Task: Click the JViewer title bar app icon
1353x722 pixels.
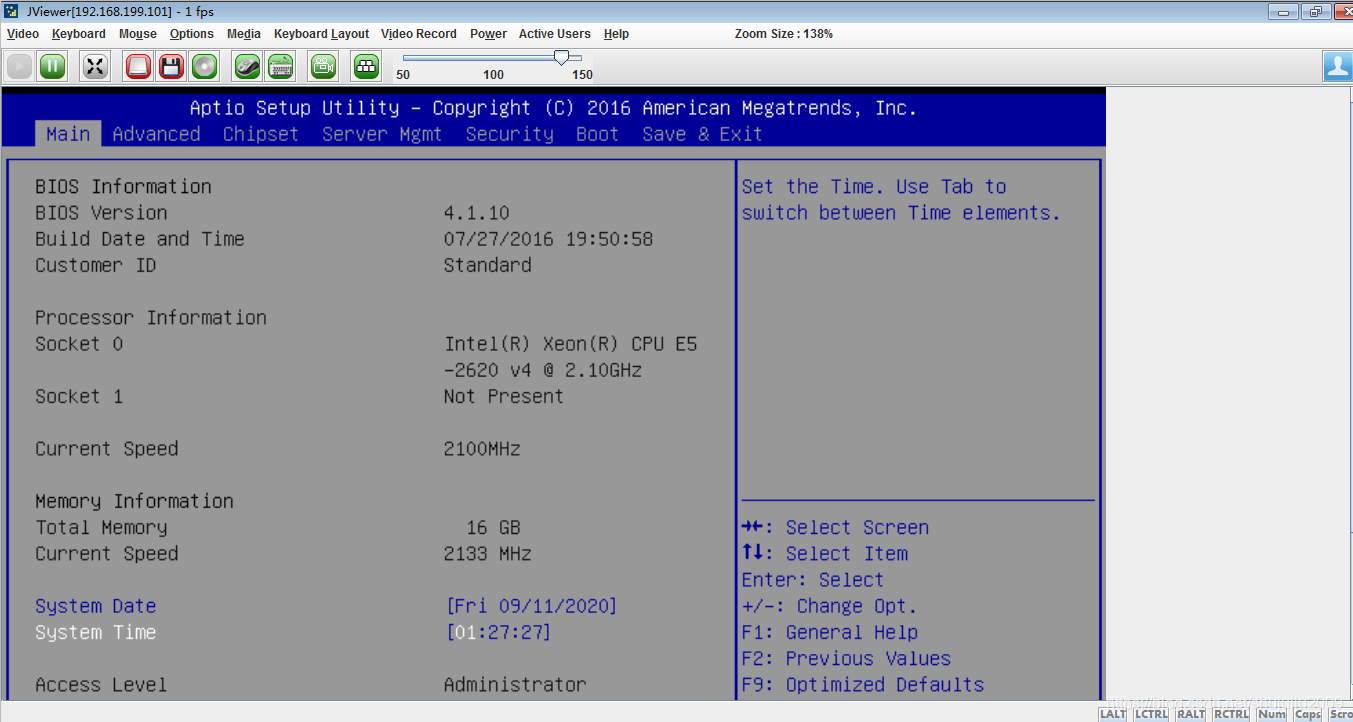Action: 12,11
